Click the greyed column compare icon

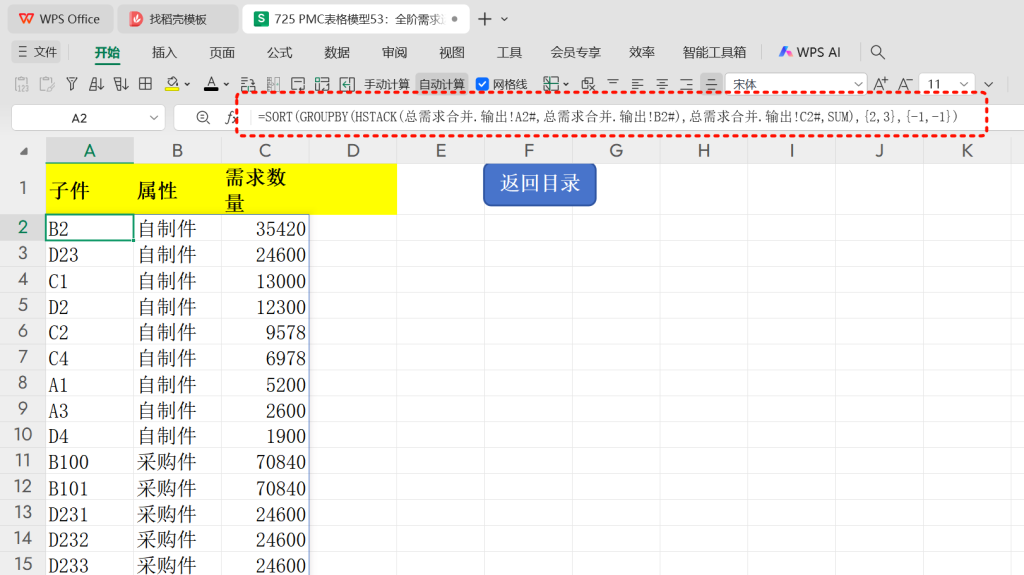(273, 84)
